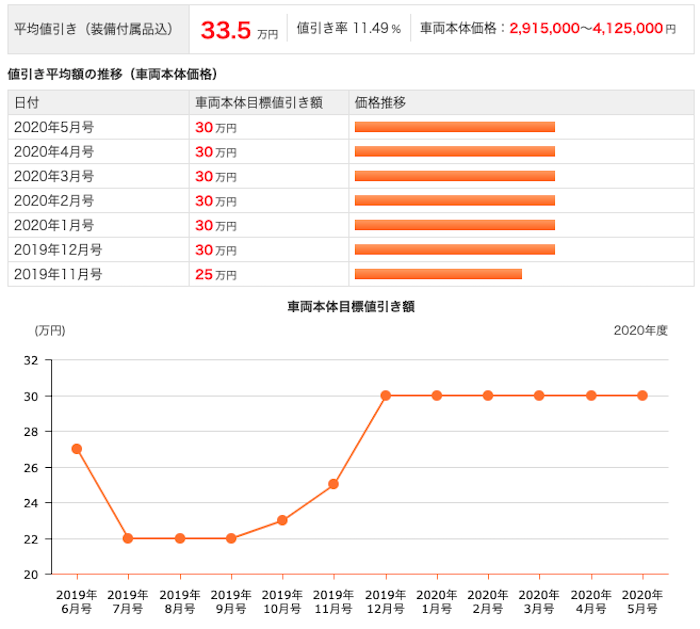Screen dimensions: 700x629
Task: Select the 2019年11月号 chart point at 25
Action: 333,484
